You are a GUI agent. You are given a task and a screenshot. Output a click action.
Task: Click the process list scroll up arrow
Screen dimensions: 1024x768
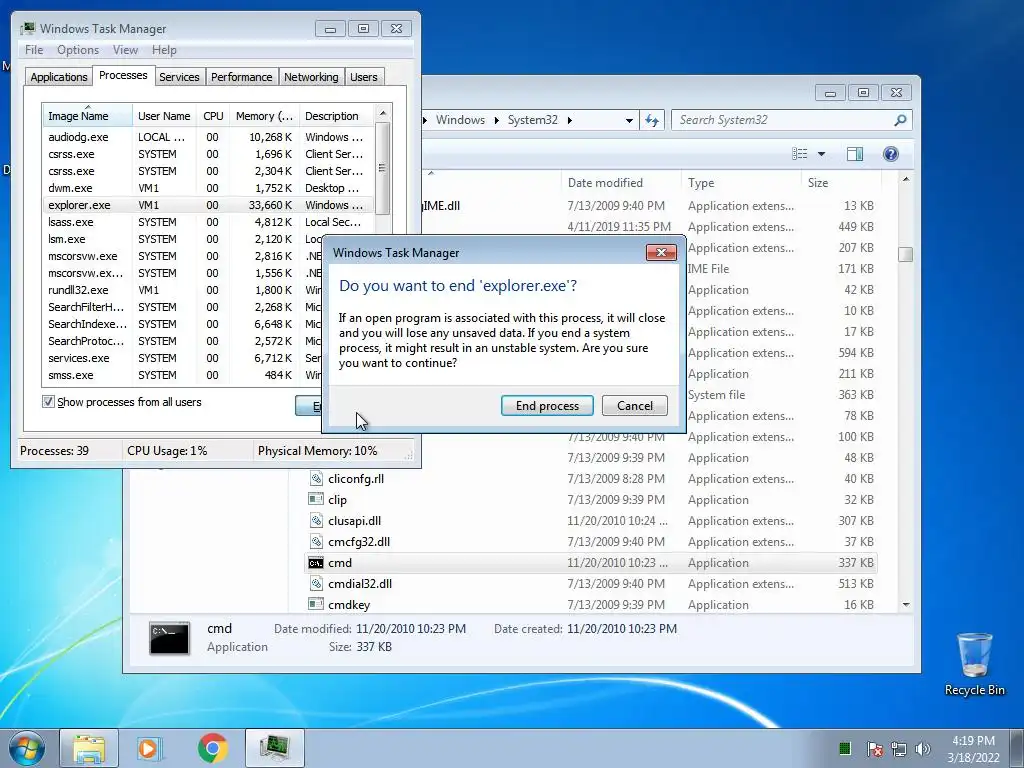(x=383, y=113)
